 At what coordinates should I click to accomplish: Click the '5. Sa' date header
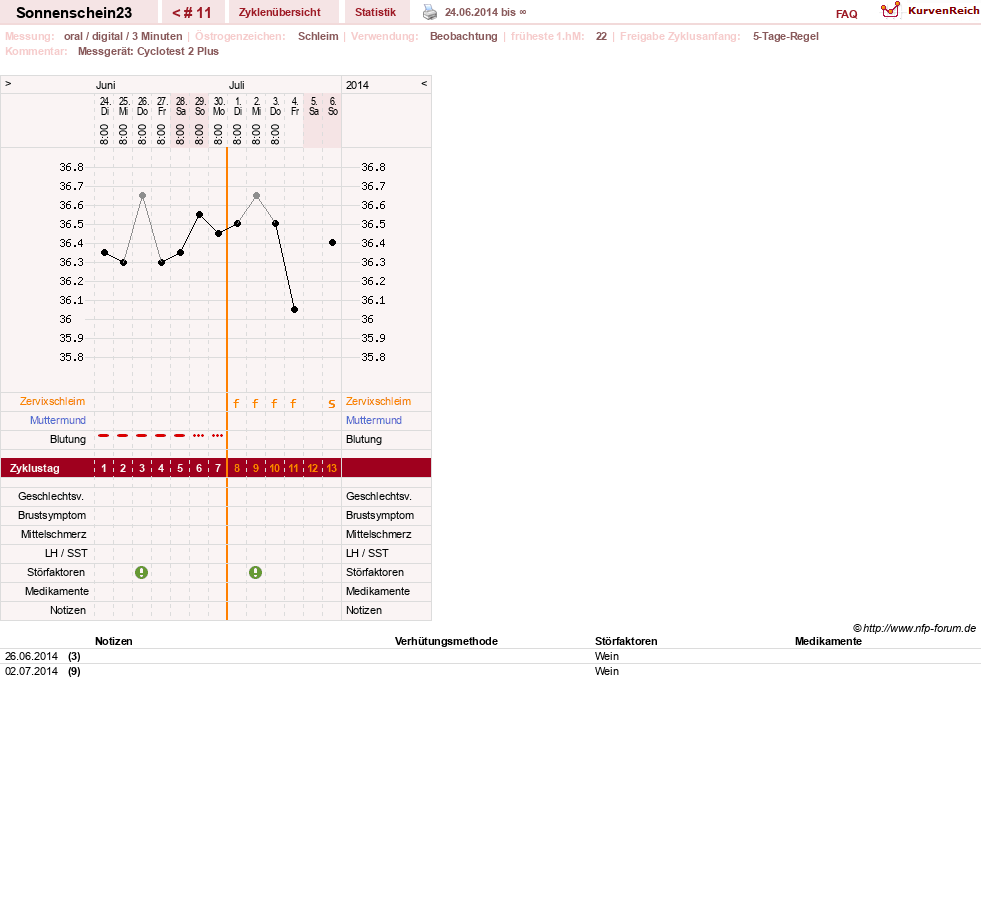[x=314, y=106]
